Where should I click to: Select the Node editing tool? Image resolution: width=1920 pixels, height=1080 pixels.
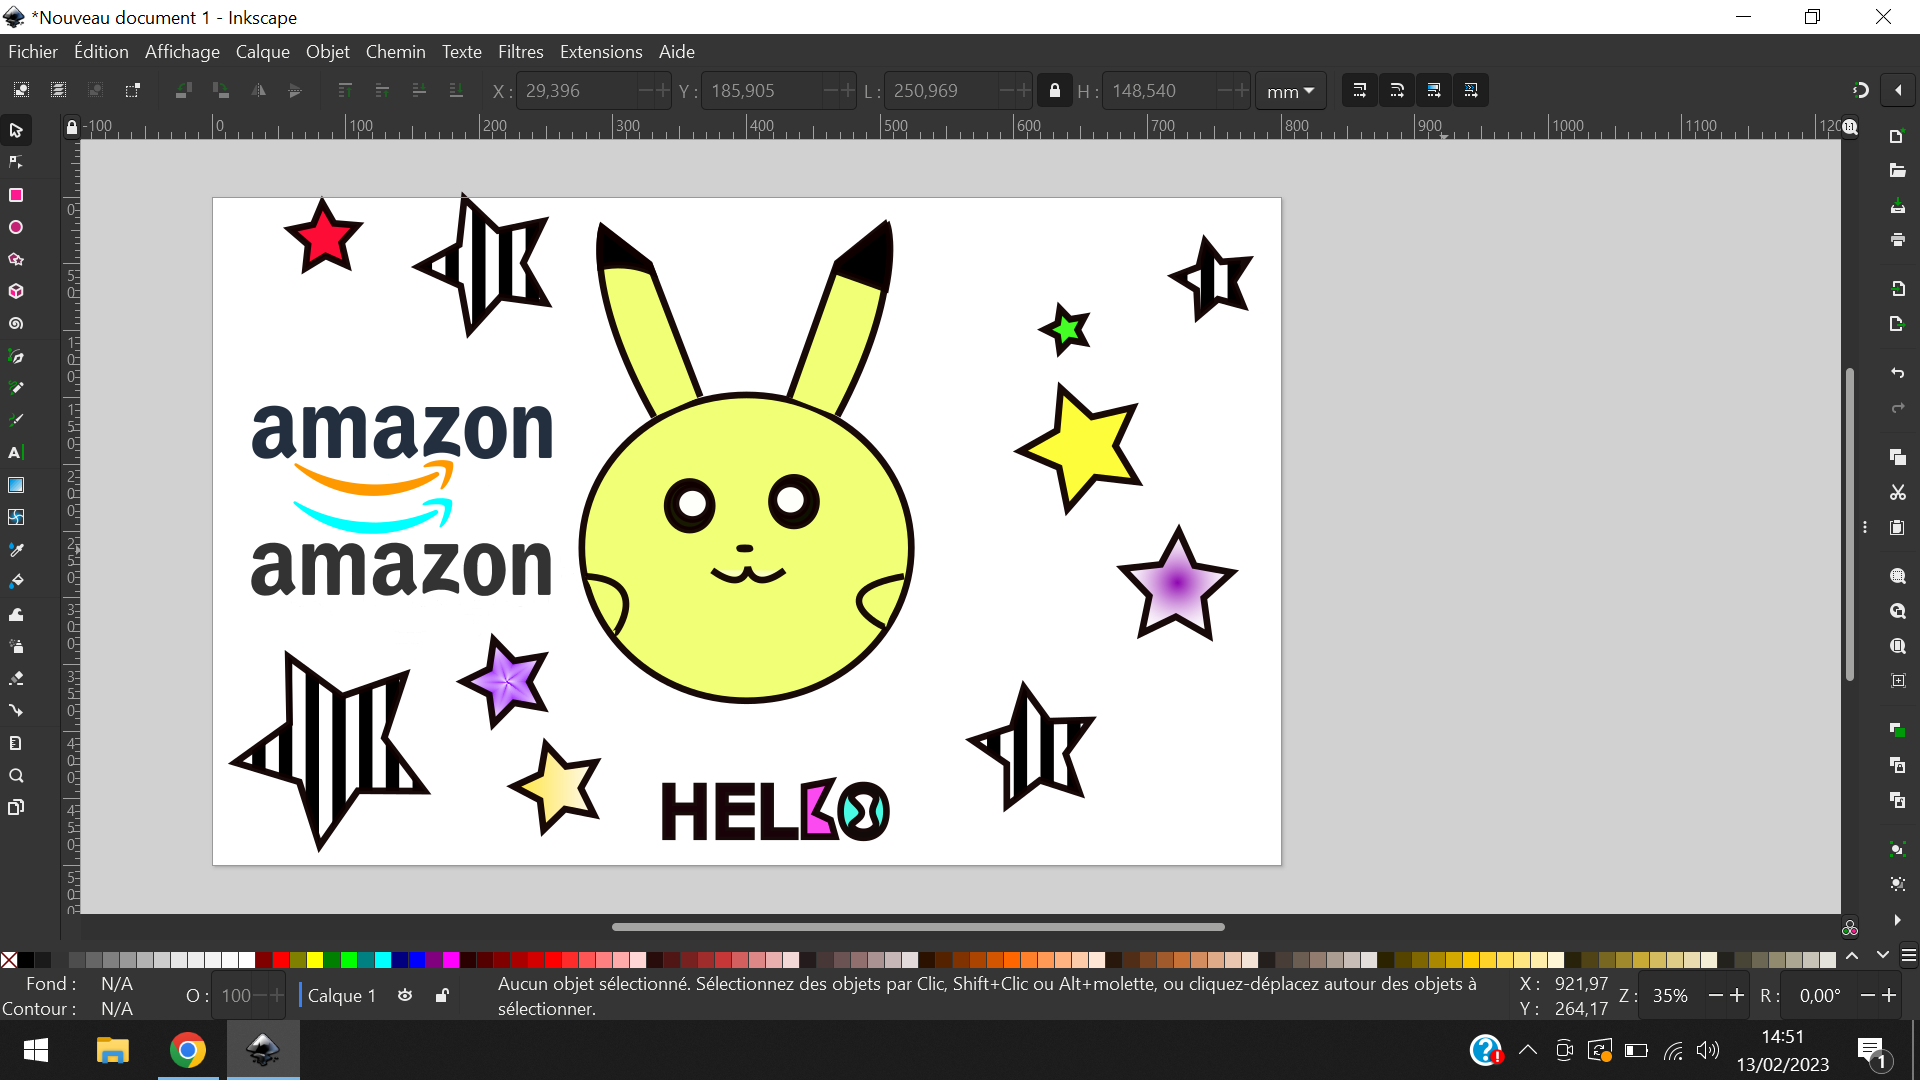coord(16,163)
